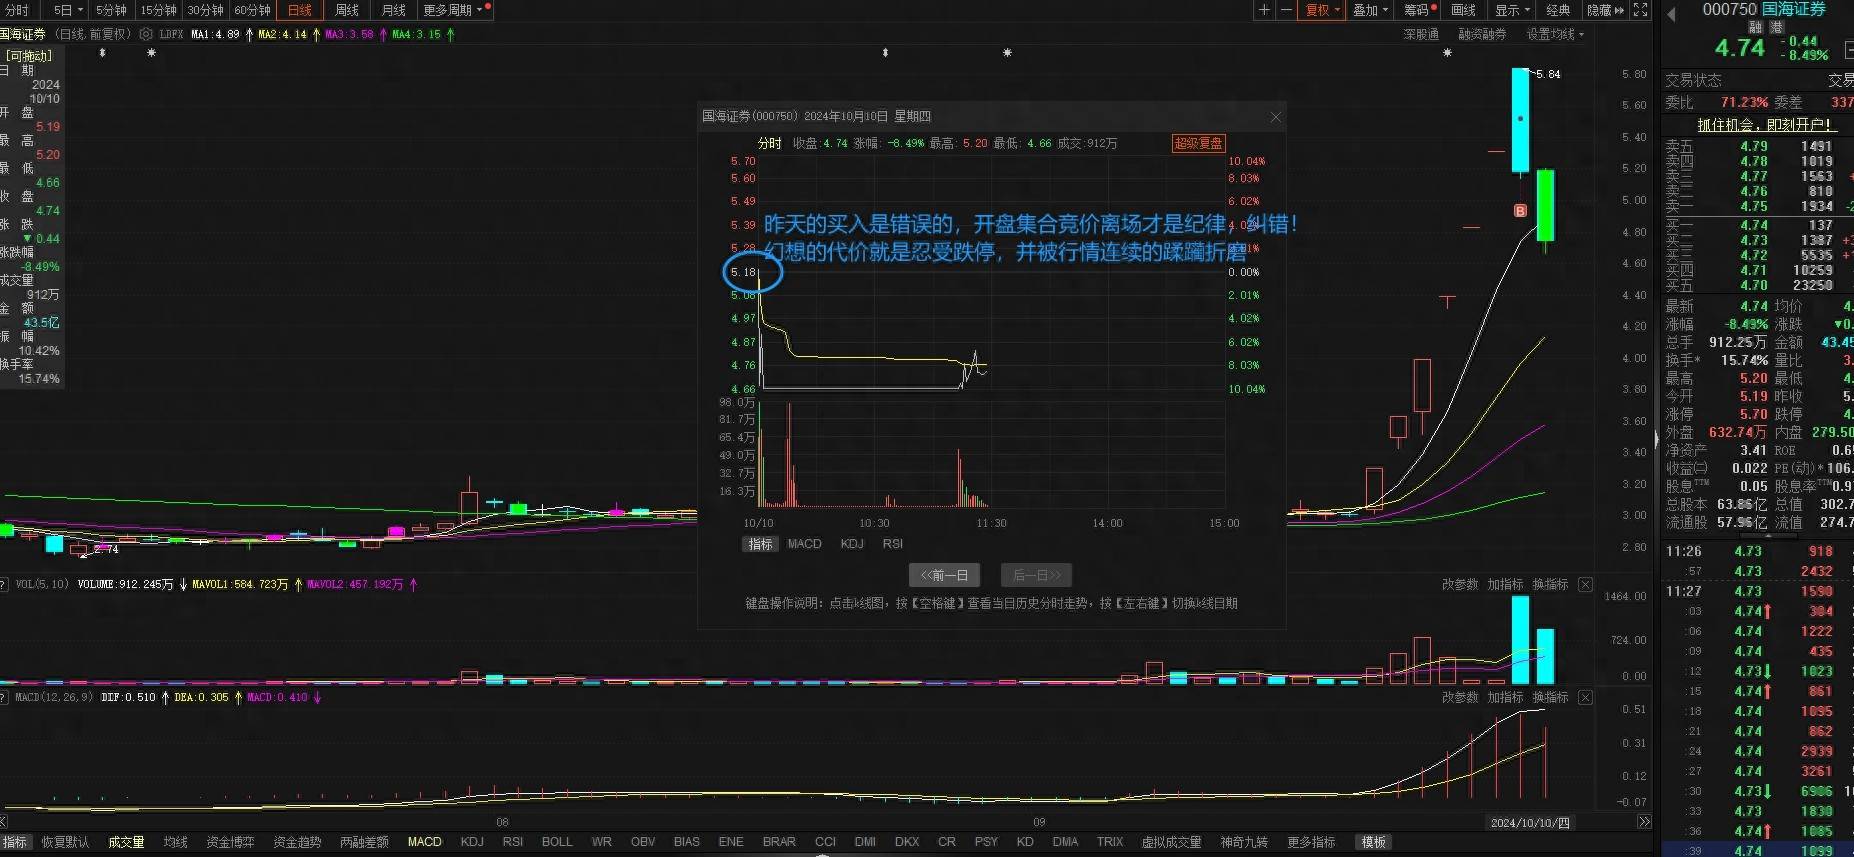Switch to 30分钟 period
The width and height of the screenshot is (1854, 857).
(x=205, y=10)
